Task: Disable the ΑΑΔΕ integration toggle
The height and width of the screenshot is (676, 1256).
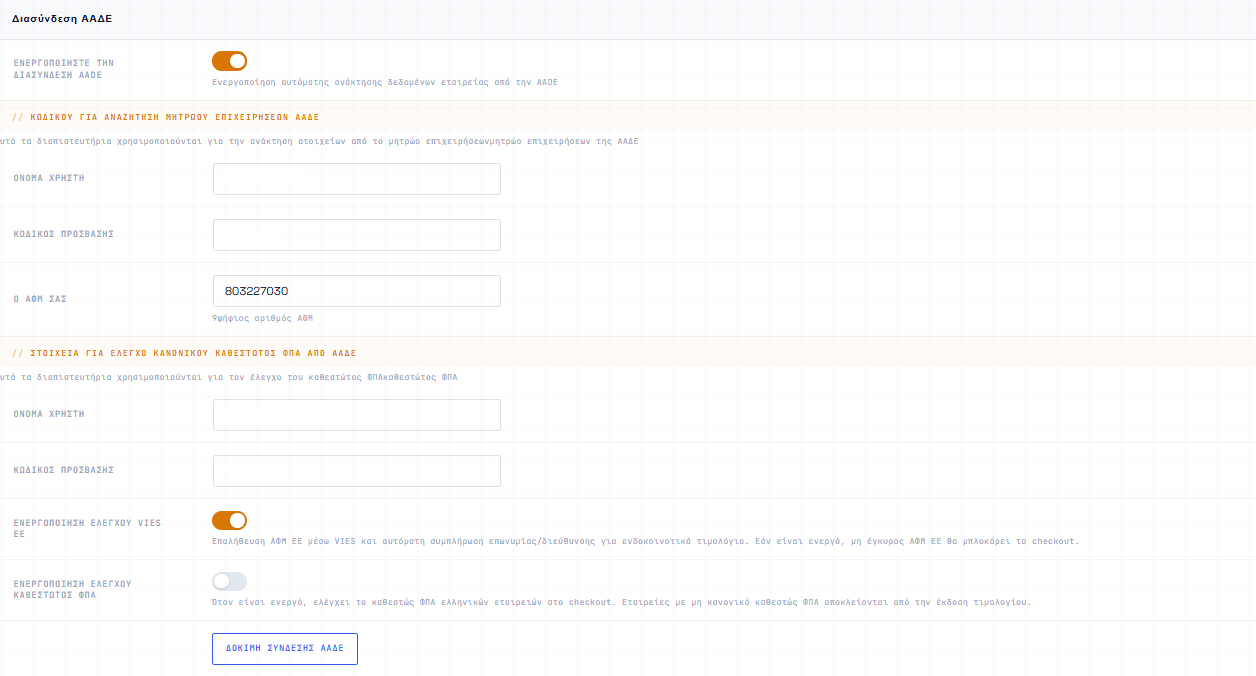Action: pyautogui.click(x=229, y=61)
